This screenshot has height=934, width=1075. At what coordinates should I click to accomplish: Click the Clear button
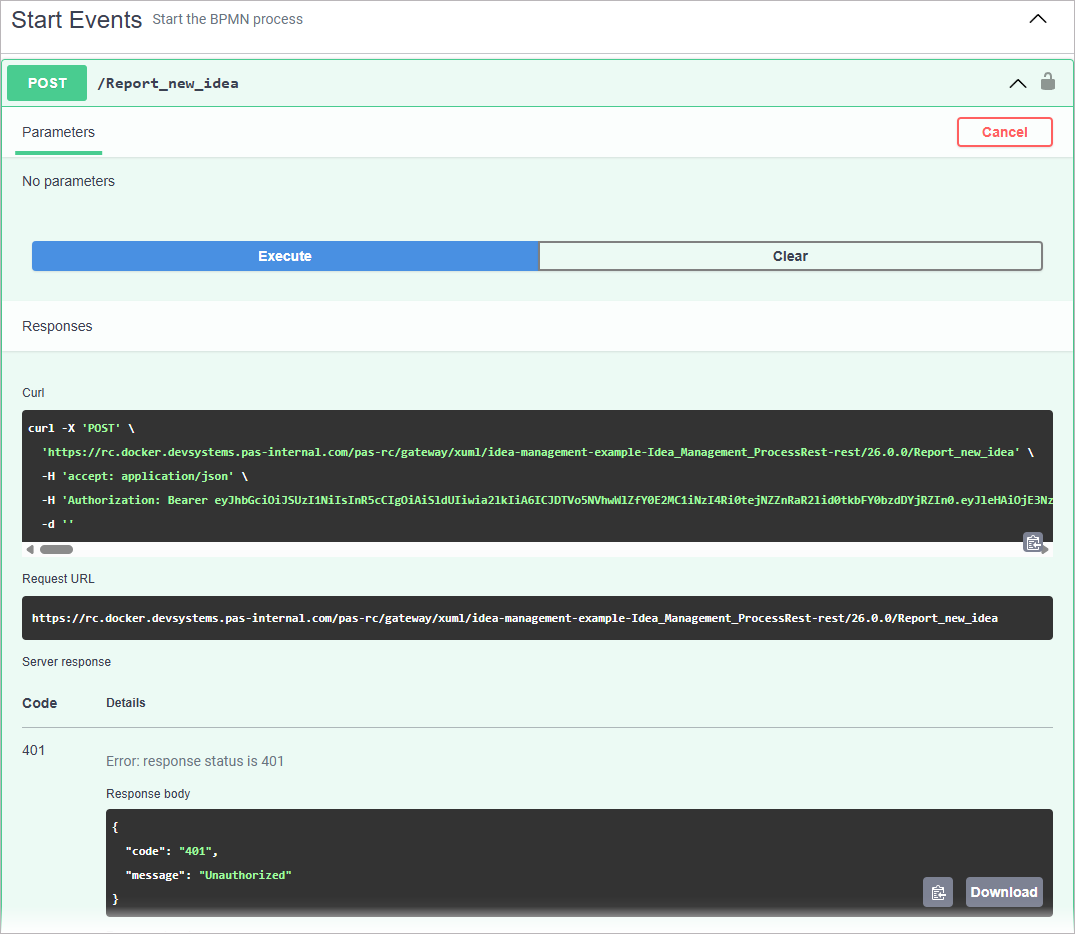tap(790, 256)
